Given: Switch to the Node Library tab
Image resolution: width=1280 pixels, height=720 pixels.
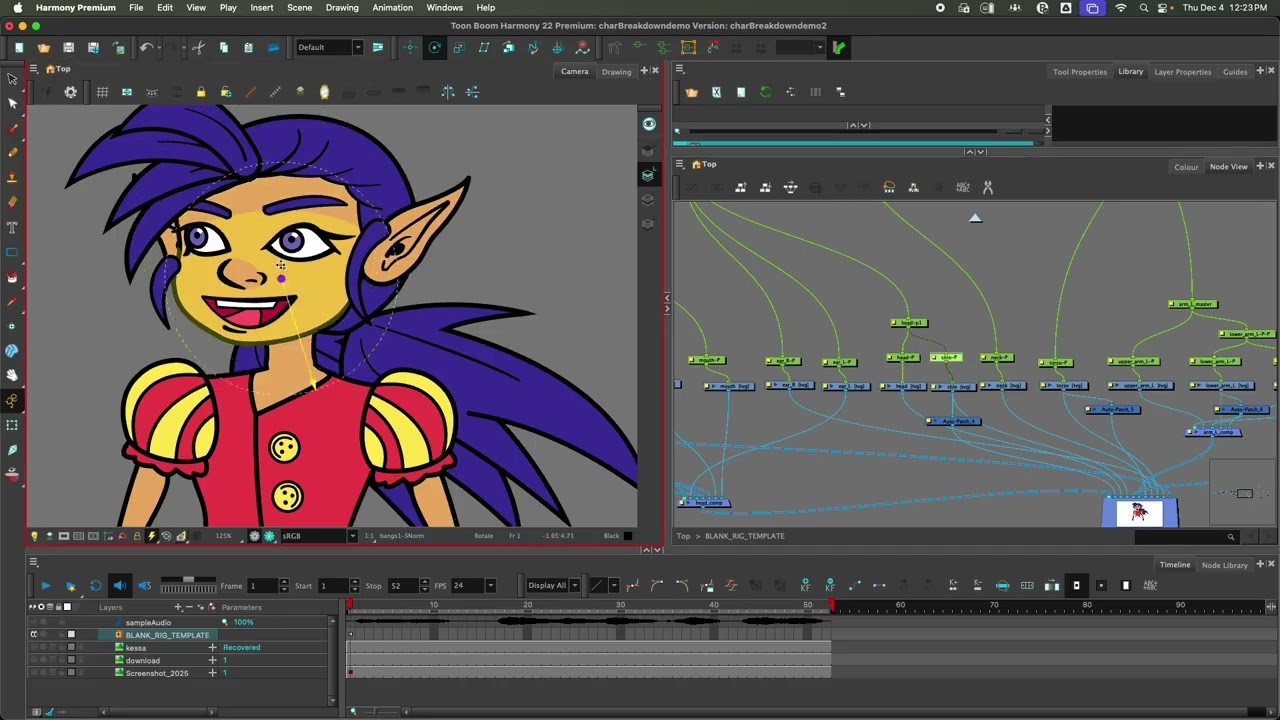Looking at the screenshot, I should click(1225, 565).
